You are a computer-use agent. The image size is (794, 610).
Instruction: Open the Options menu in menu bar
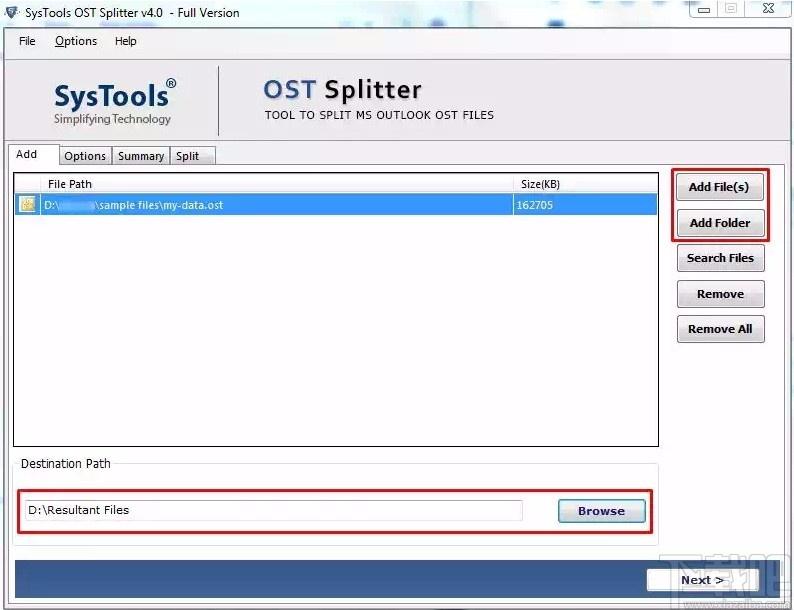[x=76, y=41]
